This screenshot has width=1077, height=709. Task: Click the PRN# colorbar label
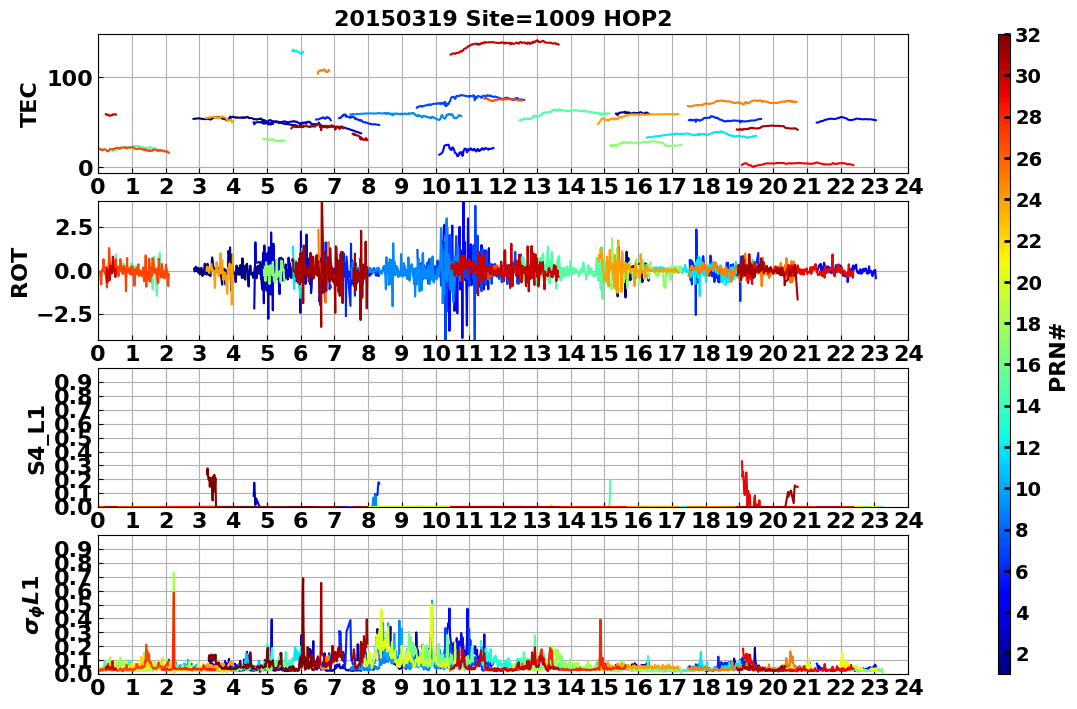pyautogui.click(x=1058, y=358)
